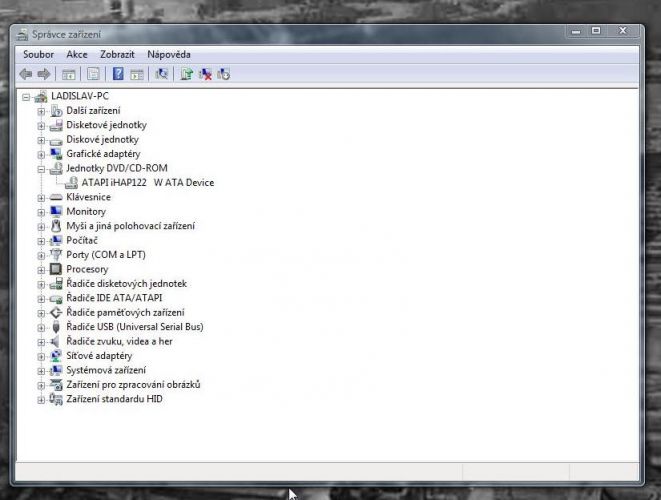Select Grafické adaptéry label

[x=103, y=154]
